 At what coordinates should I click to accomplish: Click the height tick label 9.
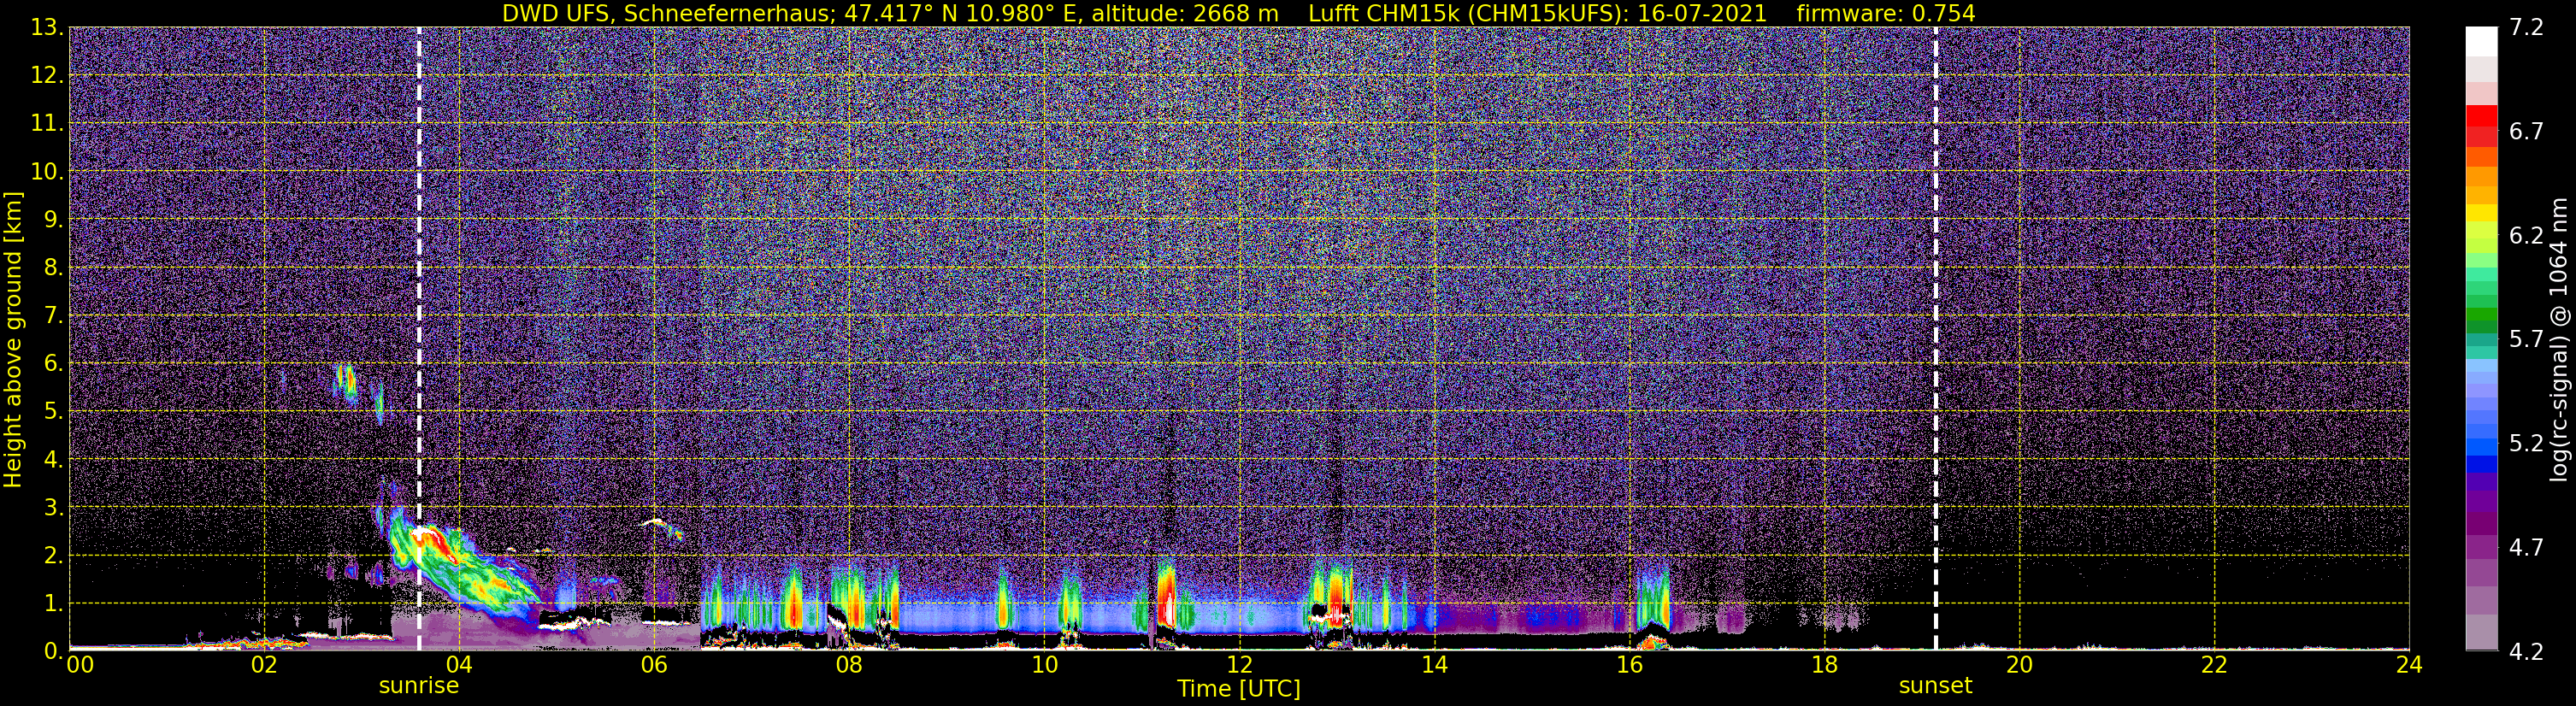point(53,220)
